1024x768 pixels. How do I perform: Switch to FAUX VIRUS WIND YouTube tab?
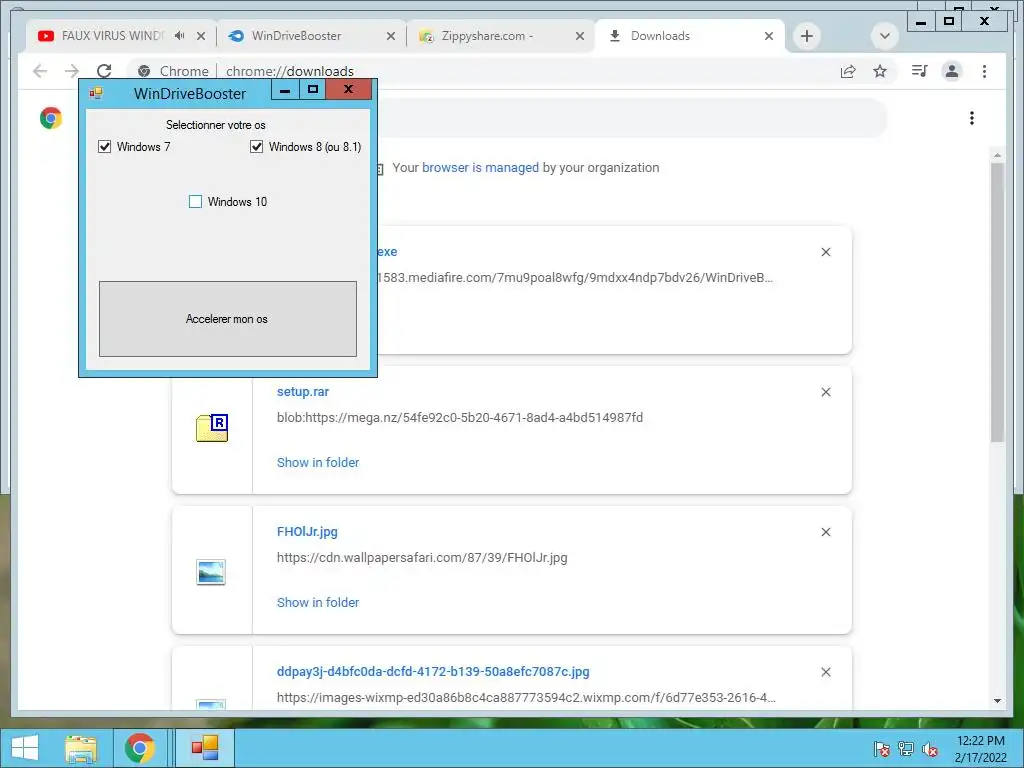[111, 36]
